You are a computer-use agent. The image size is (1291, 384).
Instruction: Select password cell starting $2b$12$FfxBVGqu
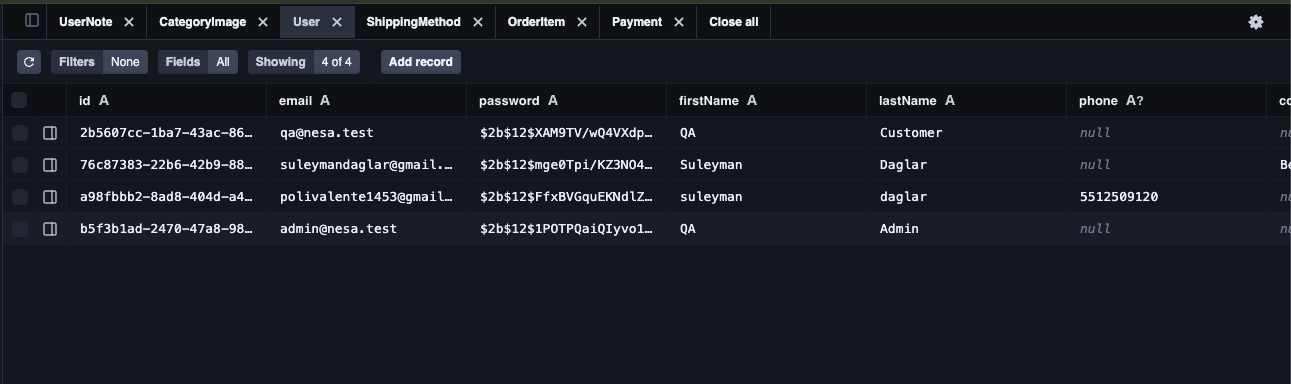click(x=566, y=197)
